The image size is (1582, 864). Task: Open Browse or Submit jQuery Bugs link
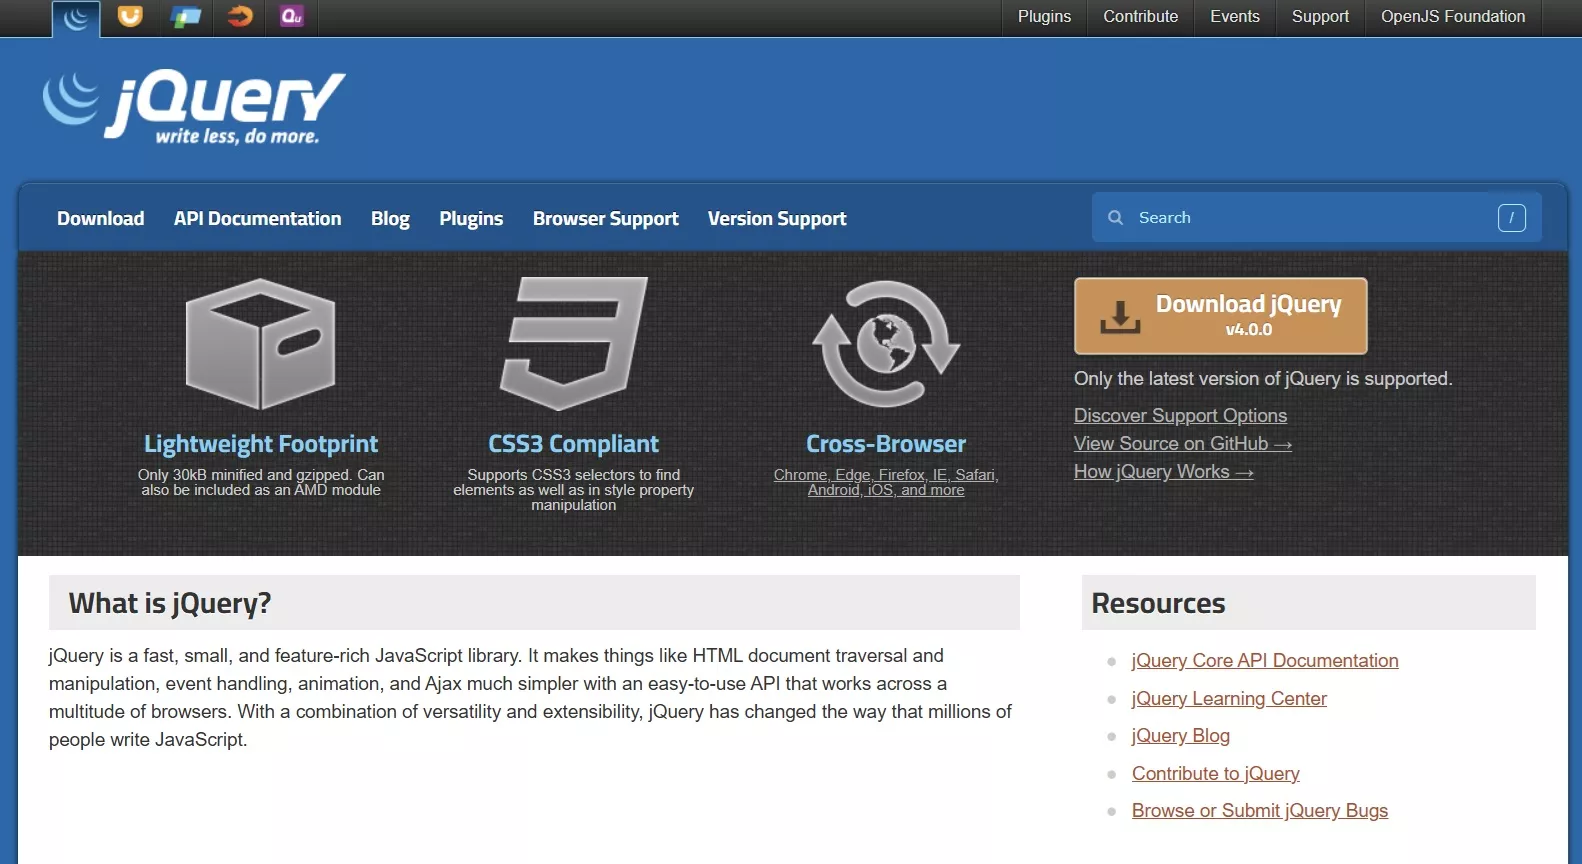tap(1260, 811)
